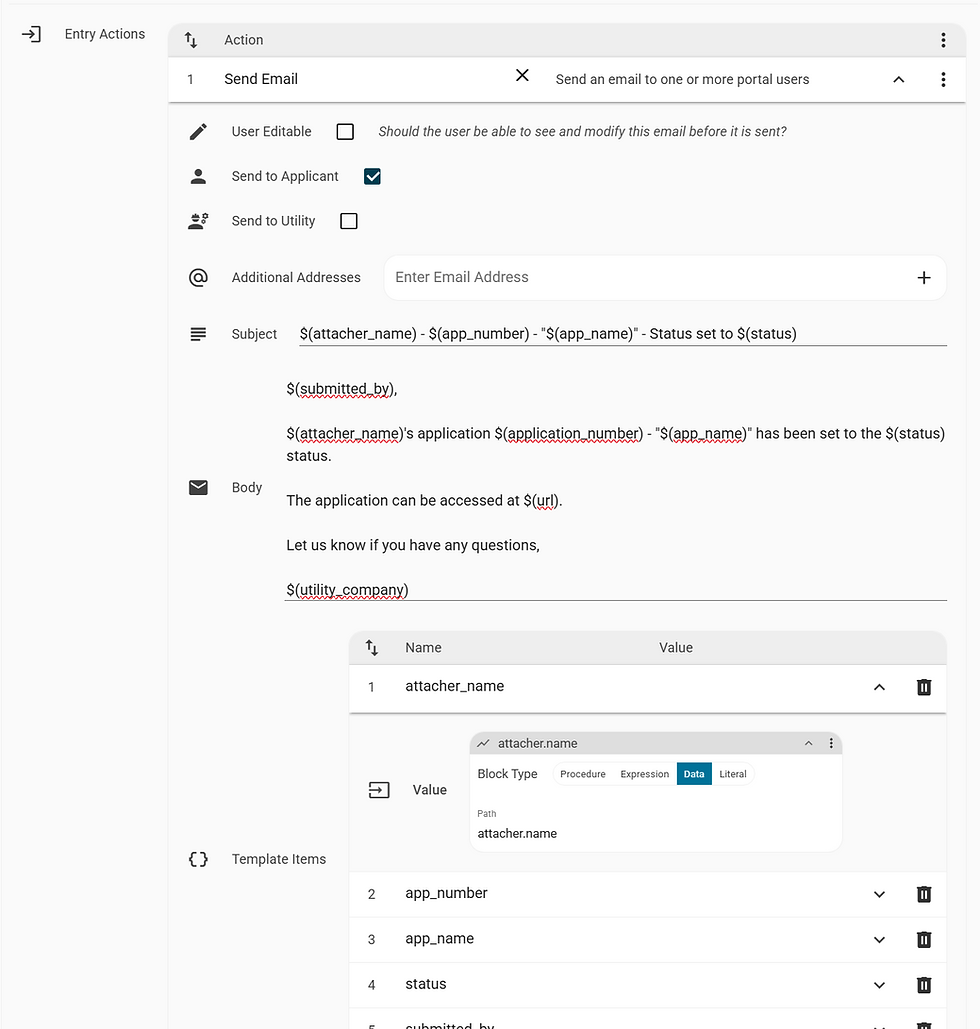Expand the app_number template item

880,894
